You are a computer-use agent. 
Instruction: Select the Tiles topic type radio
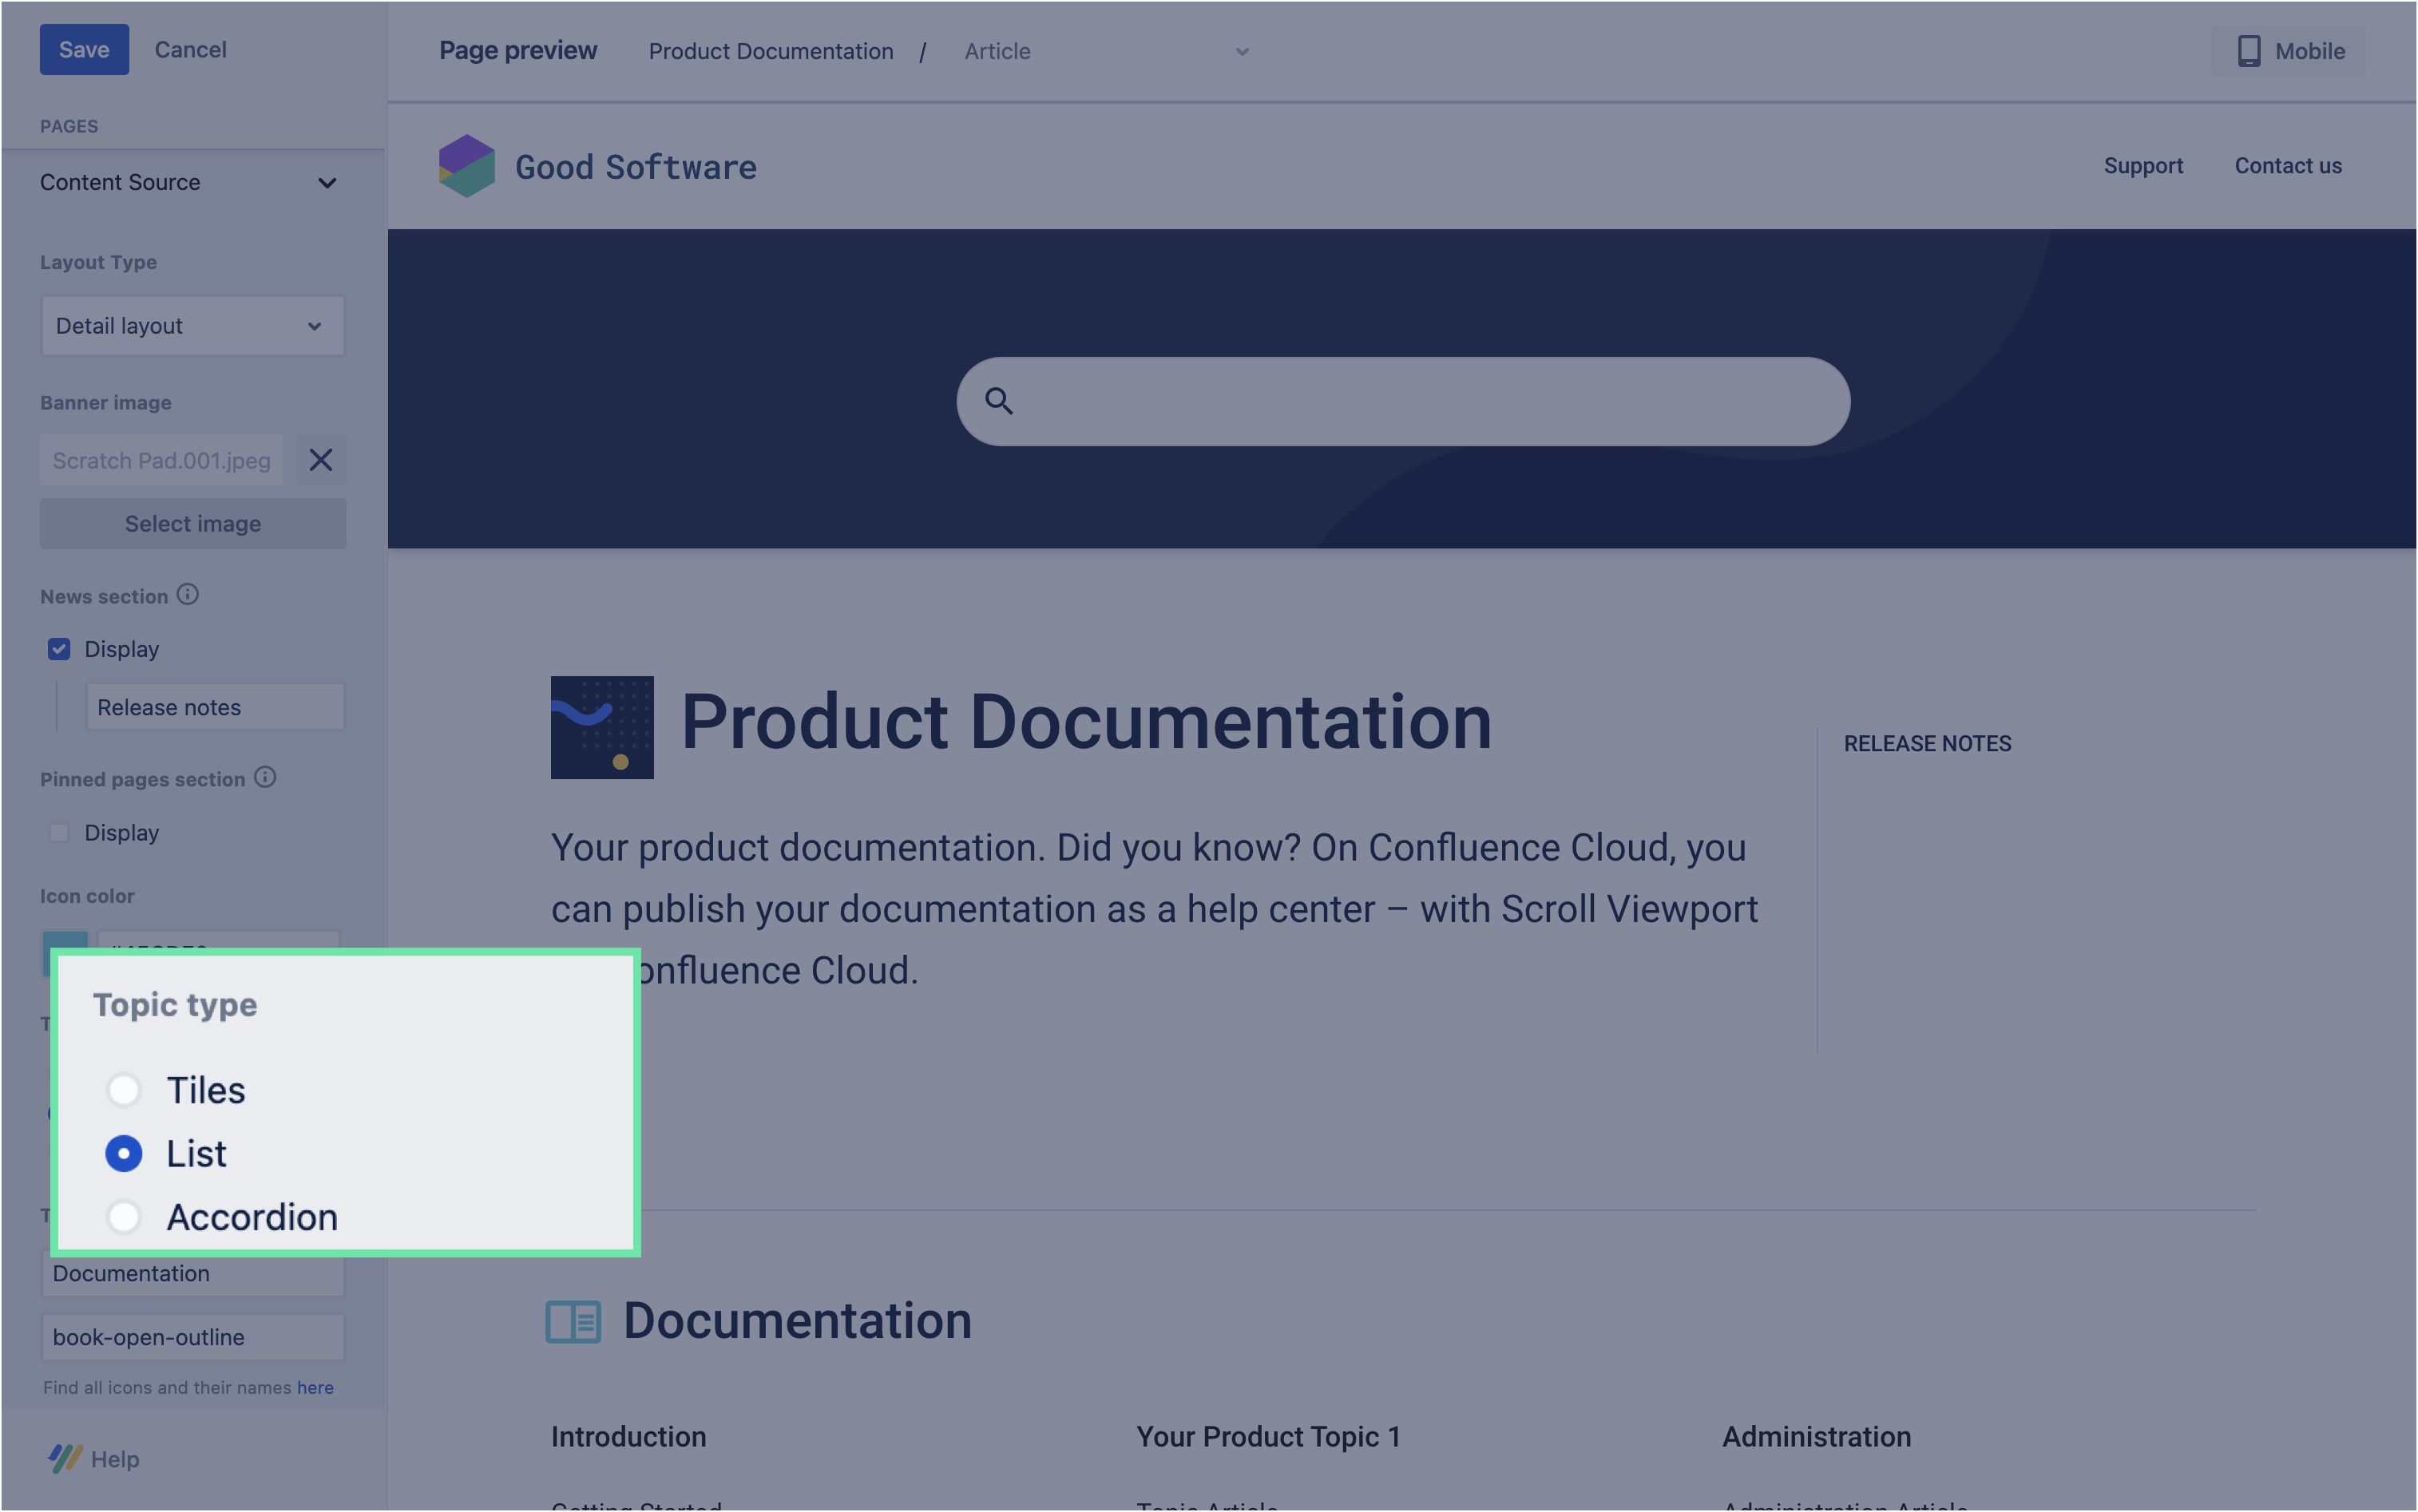click(x=124, y=1090)
